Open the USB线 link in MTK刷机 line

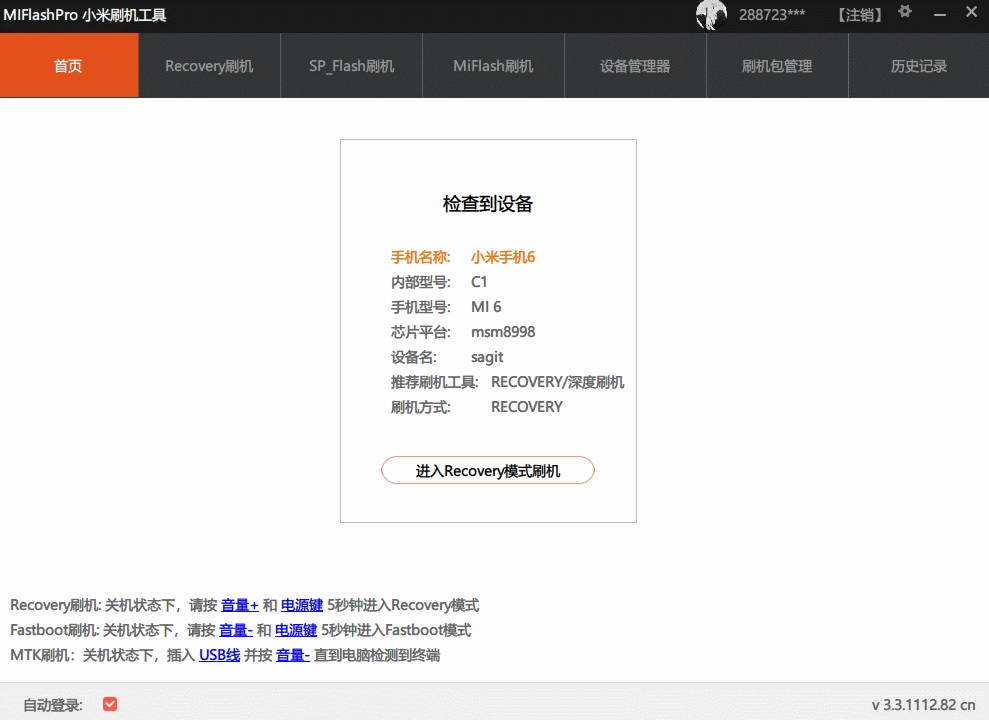(x=219, y=655)
